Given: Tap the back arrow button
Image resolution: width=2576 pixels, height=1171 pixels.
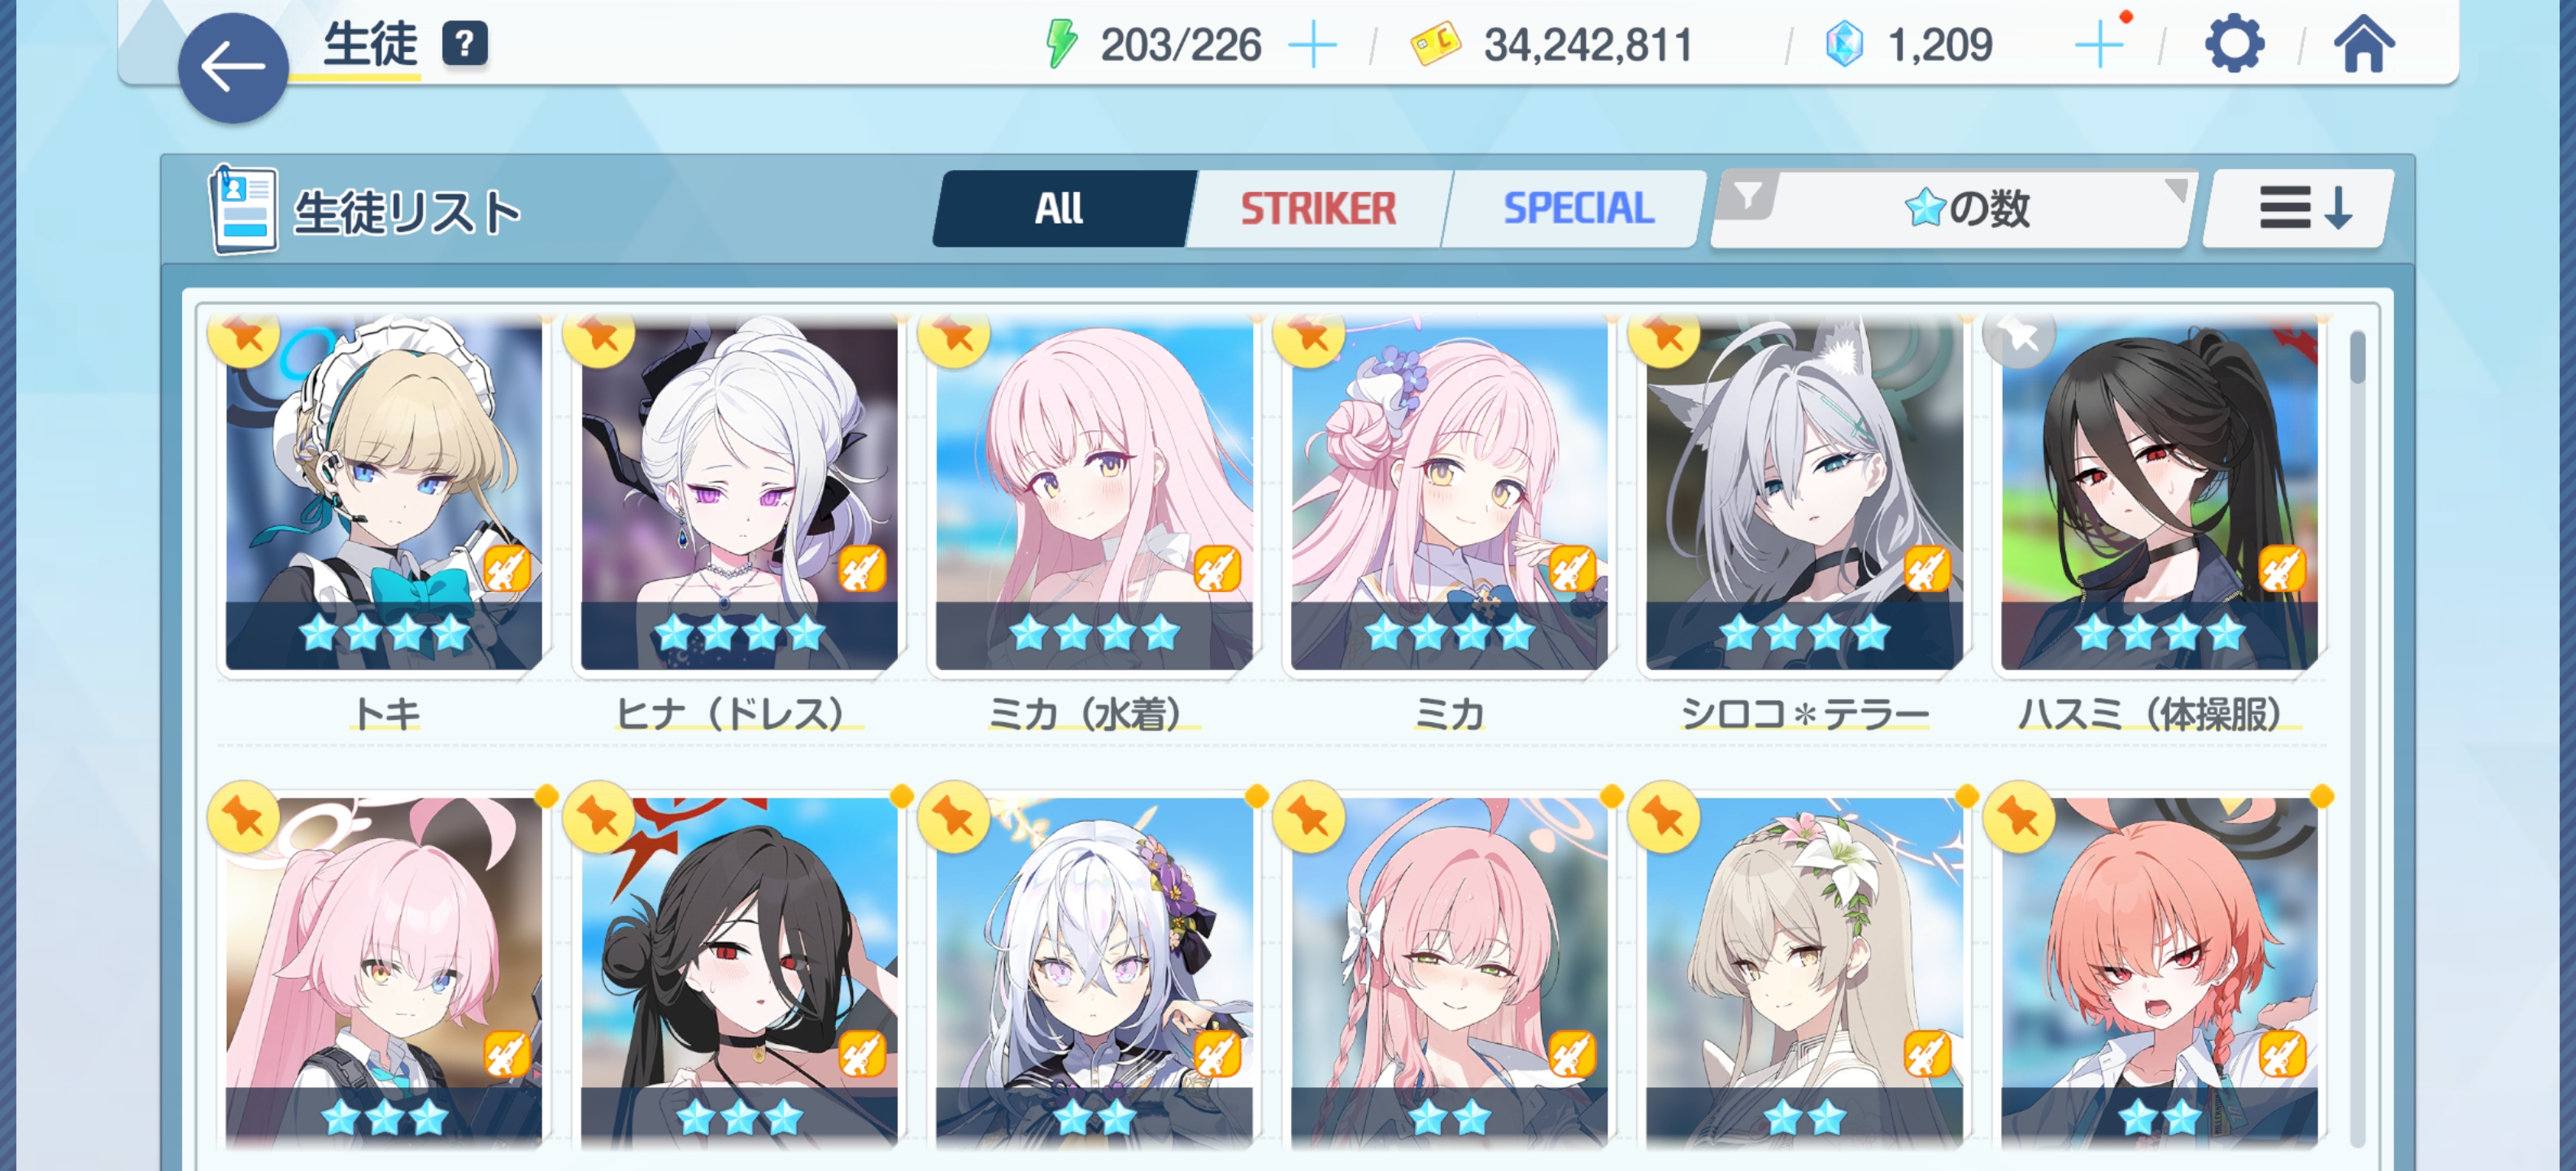Looking at the screenshot, I should 232,68.
